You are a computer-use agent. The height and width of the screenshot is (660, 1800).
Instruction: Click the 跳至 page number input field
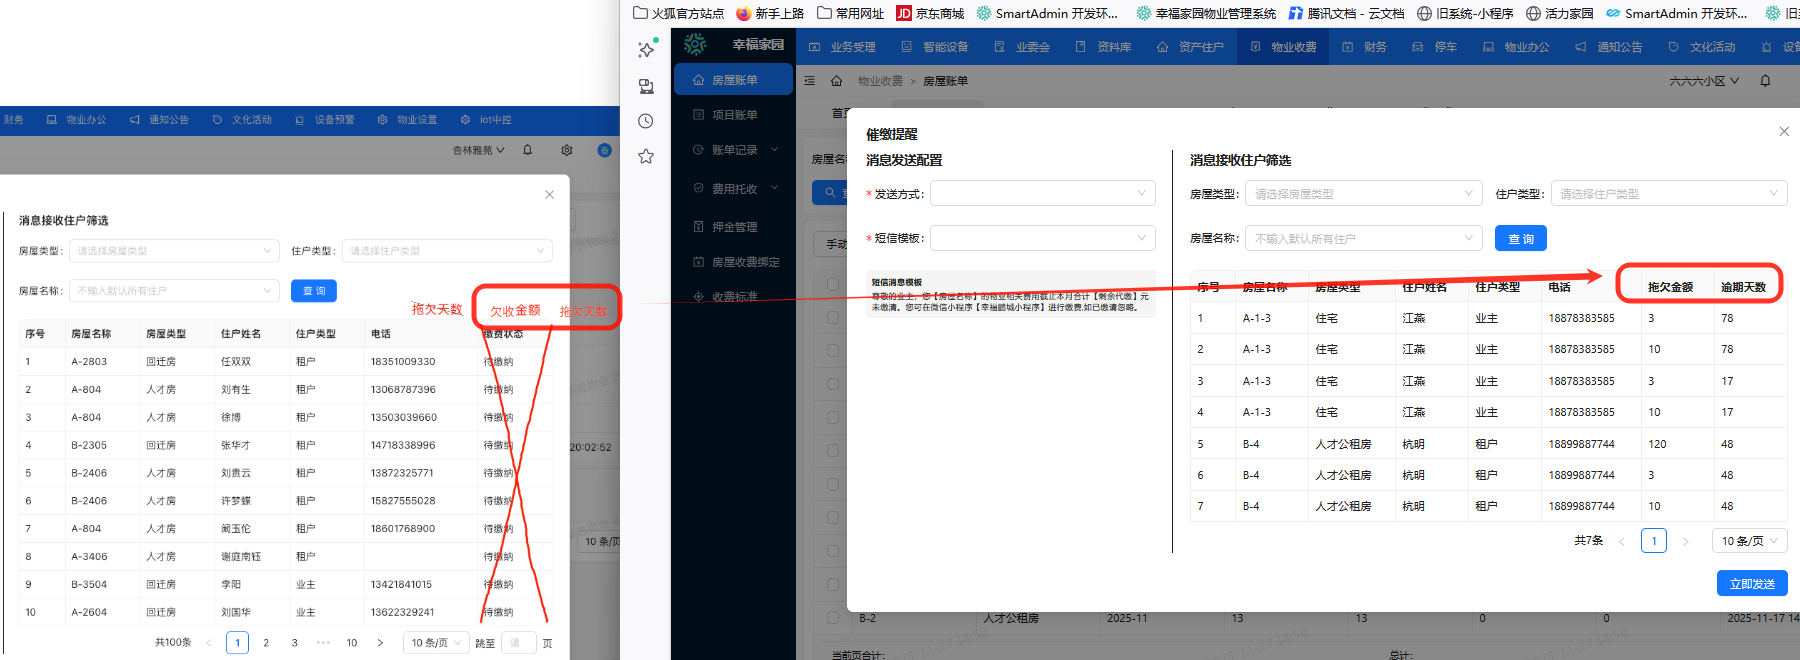(x=518, y=643)
